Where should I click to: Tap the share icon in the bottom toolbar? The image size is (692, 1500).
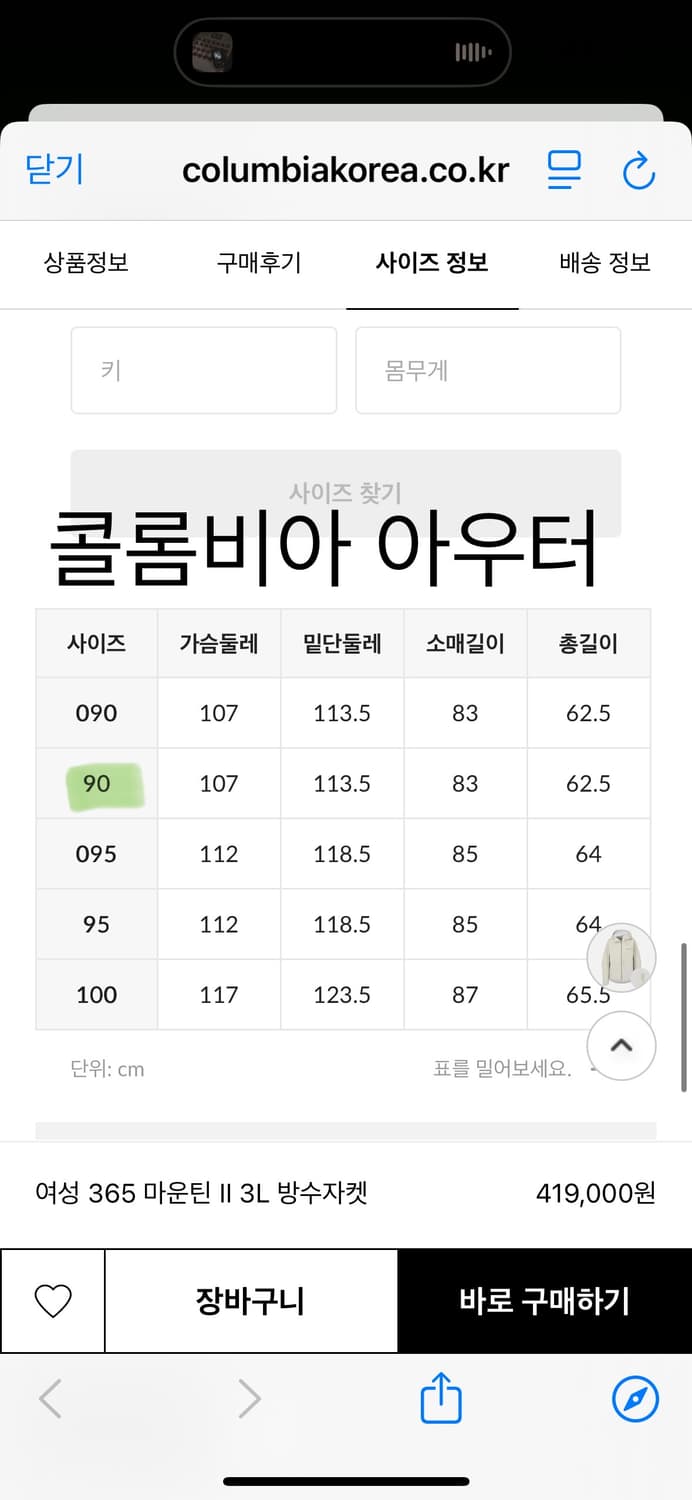[440, 1400]
